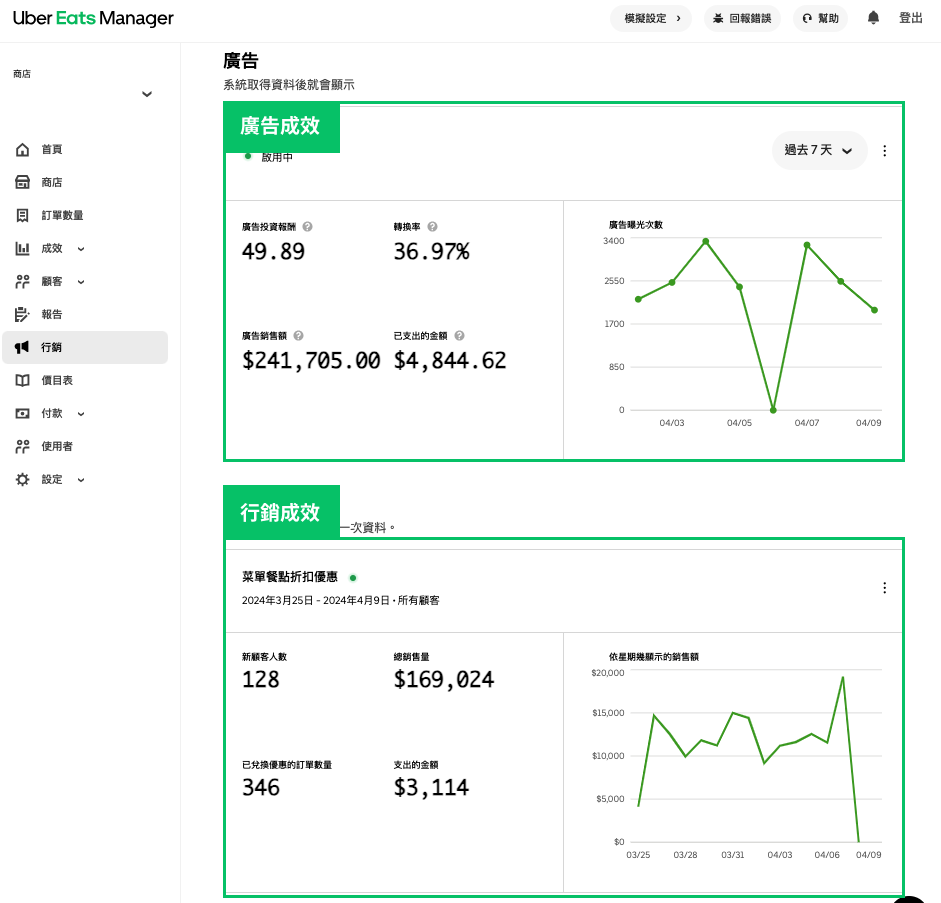Open the 過去 7 天 date range dropdown
The height and width of the screenshot is (903, 941).
tap(819, 151)
